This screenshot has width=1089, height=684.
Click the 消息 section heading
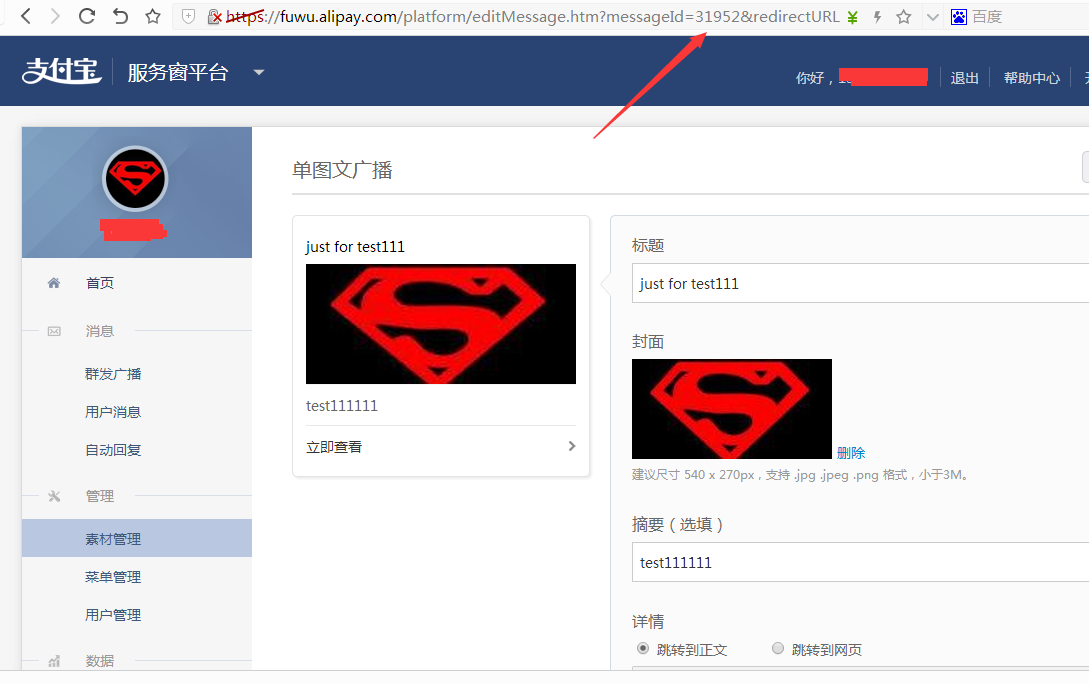99,331
